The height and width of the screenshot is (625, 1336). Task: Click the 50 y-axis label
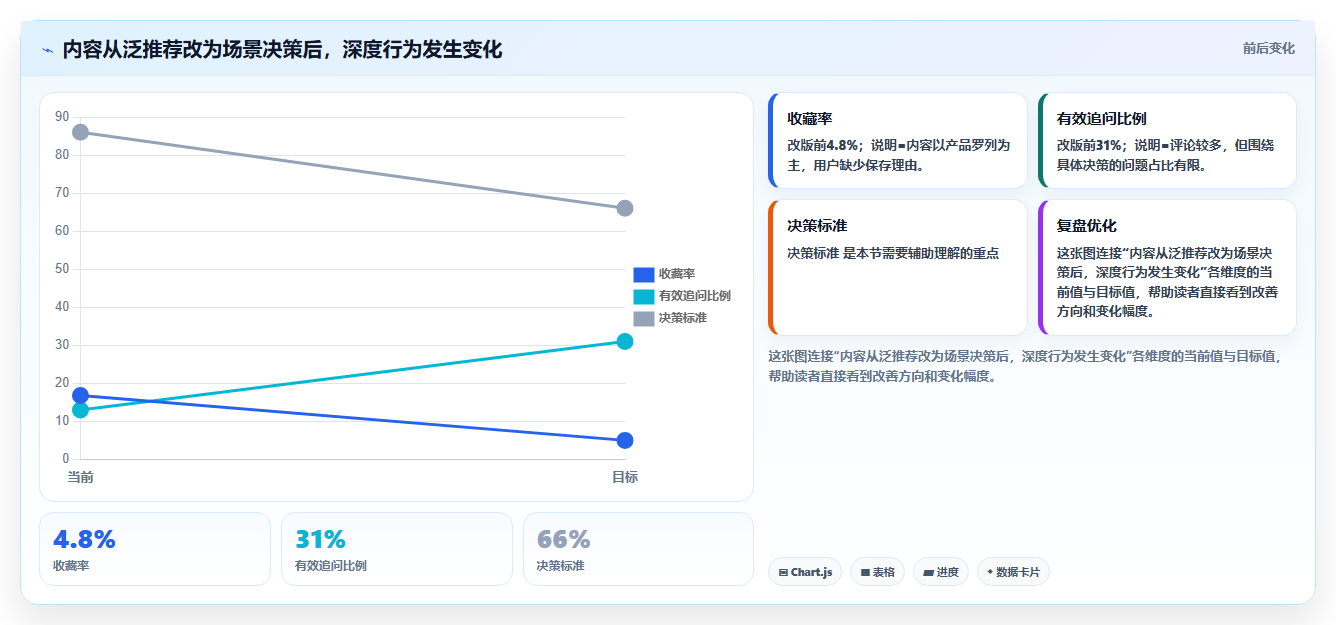(x=62, y=269)
